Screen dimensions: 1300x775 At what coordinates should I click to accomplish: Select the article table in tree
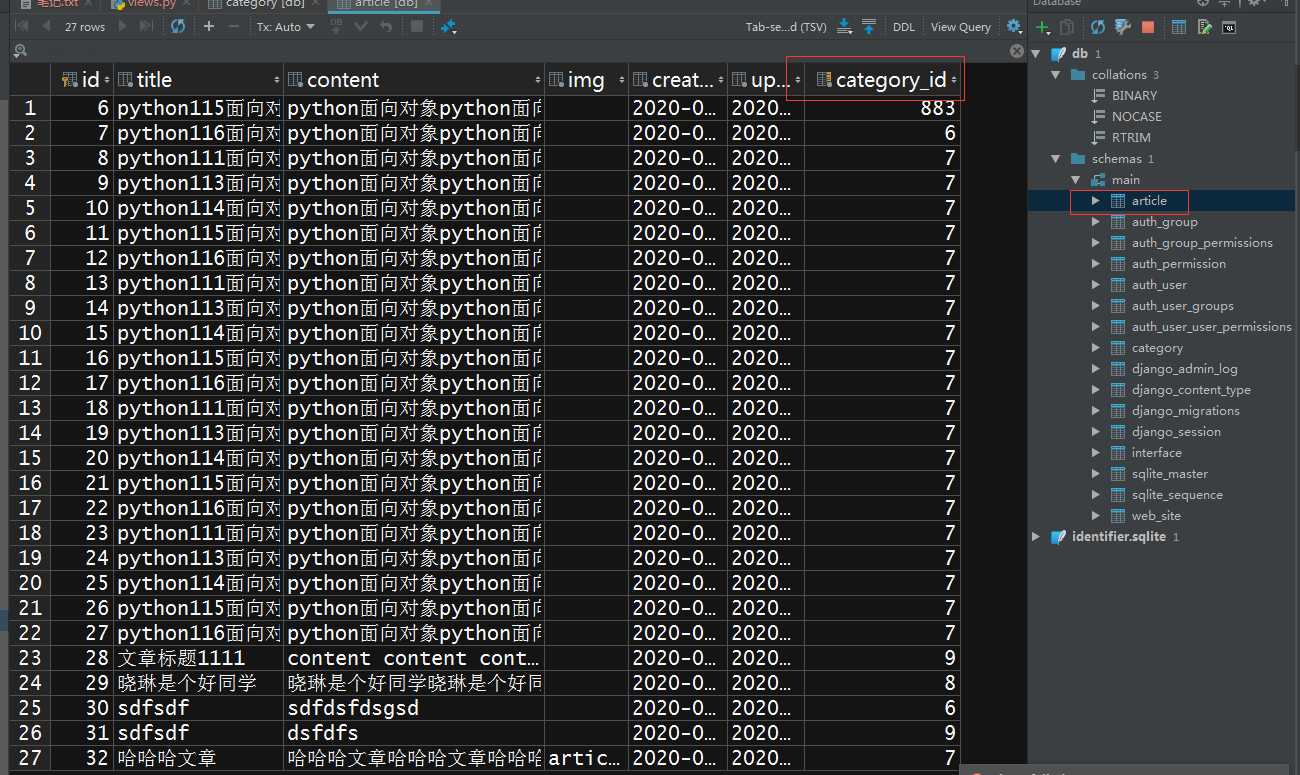click(x=1149, y=201)
